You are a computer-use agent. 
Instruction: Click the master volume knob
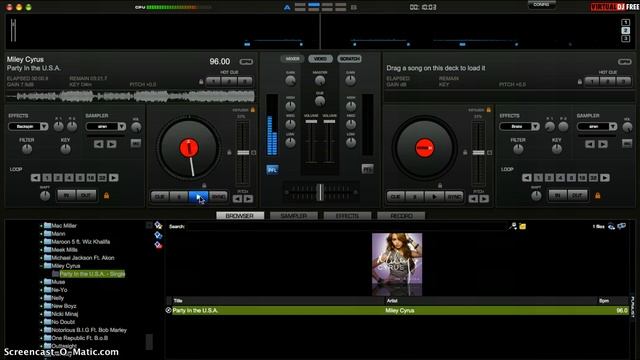click(x=320, y=81)
